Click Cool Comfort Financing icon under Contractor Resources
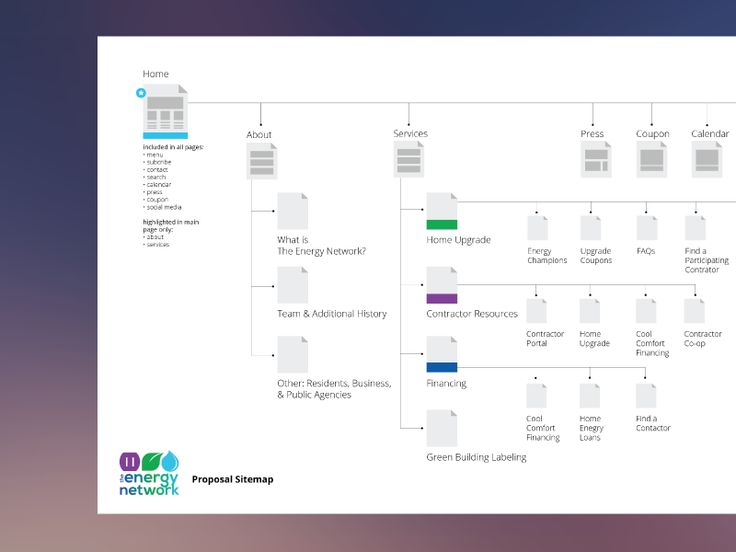 [x=646, y=311]
